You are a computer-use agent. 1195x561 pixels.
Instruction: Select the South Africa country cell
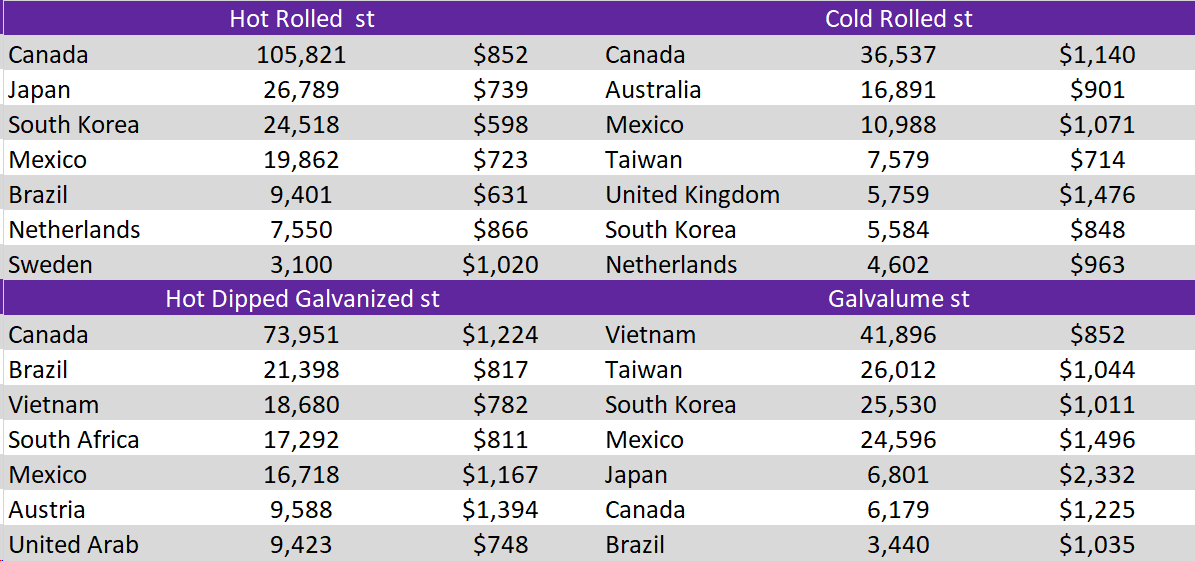pyautogui.click(x=74, y=440)
